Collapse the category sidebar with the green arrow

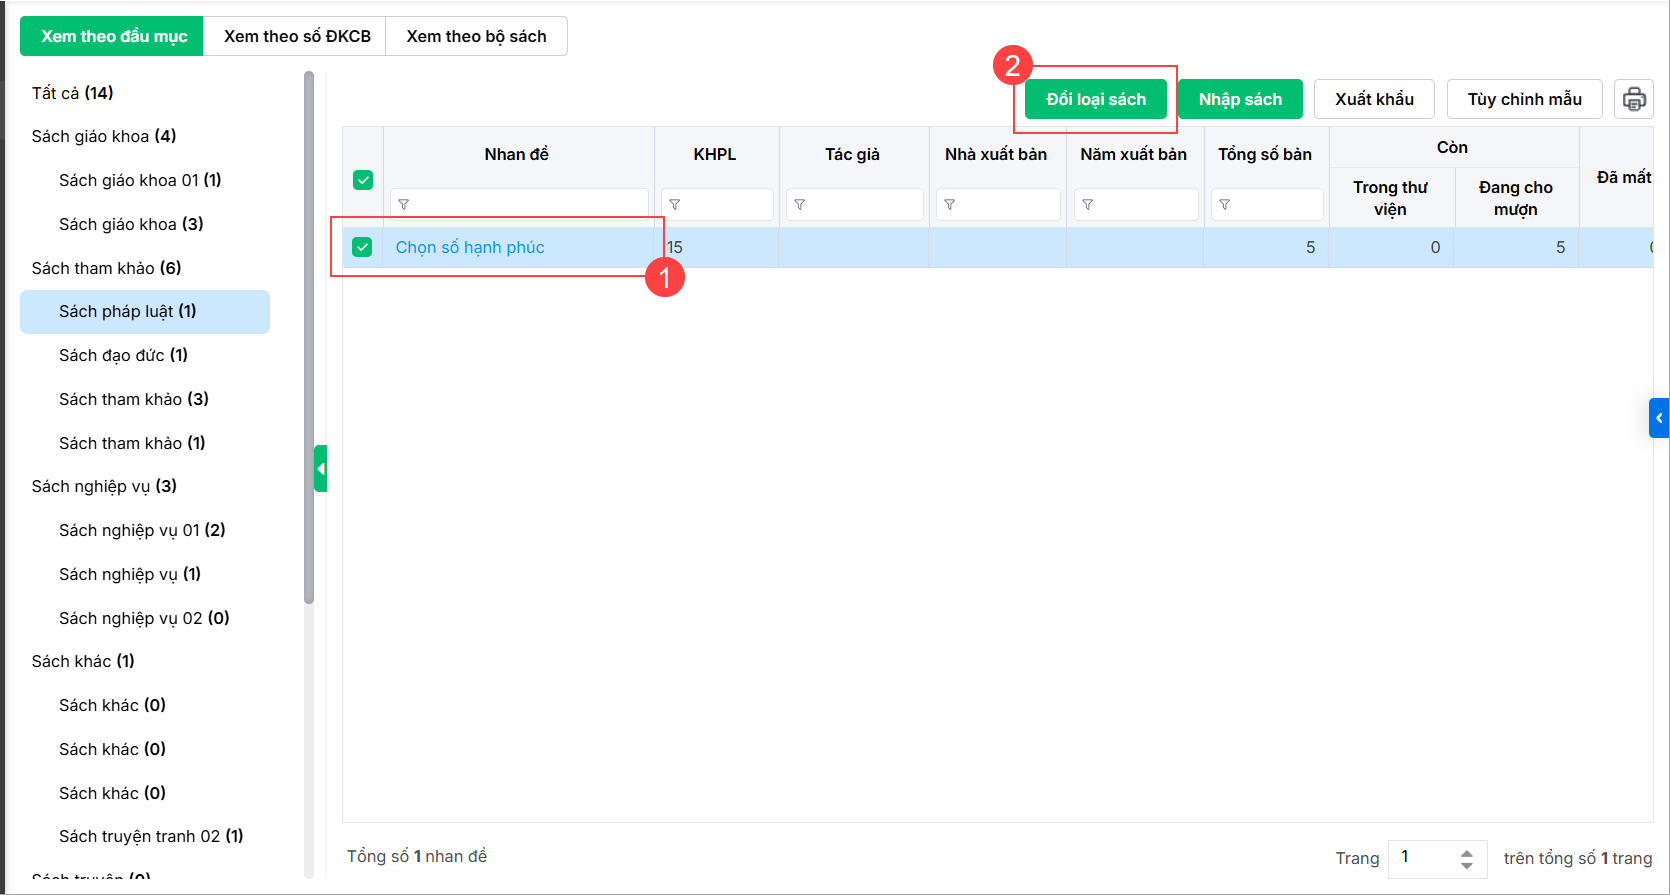pos(320,468)
